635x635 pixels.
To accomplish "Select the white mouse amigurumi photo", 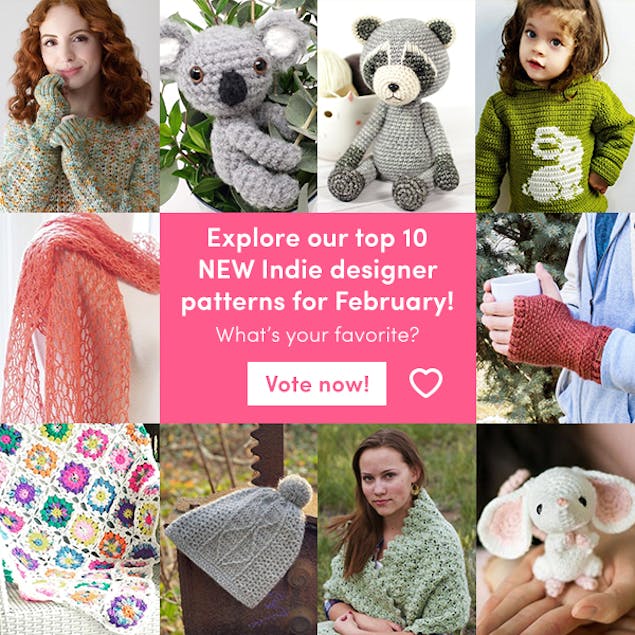I will point(556,529).
